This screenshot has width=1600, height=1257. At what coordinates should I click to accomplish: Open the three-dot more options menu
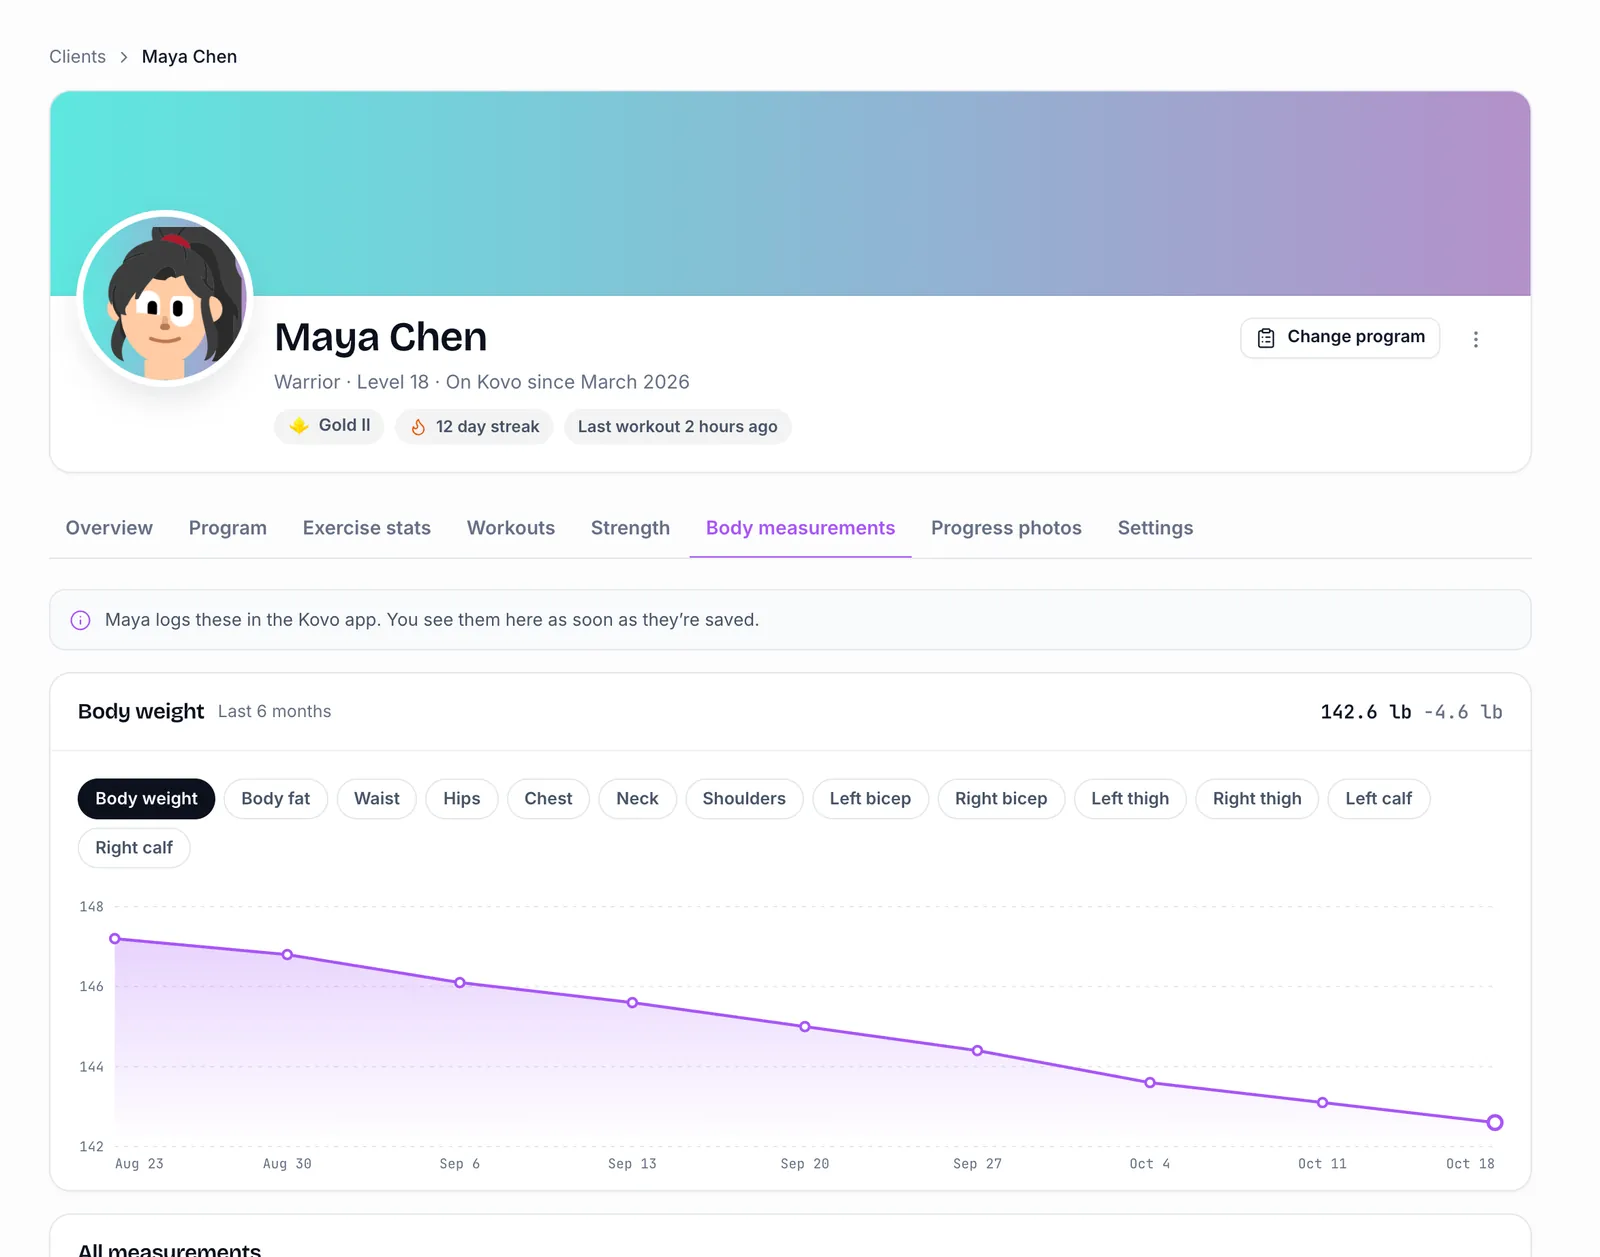[x=1475, y=339]
